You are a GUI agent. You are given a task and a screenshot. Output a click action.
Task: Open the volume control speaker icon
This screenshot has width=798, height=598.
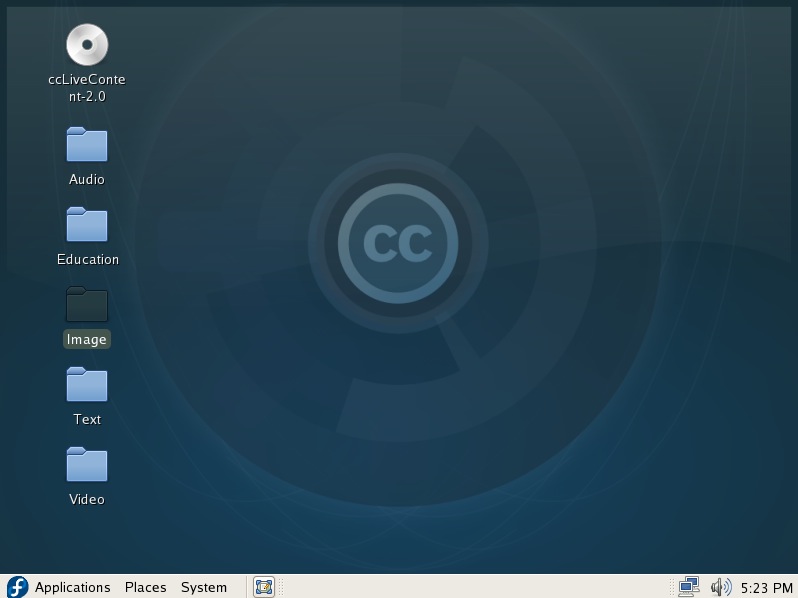[721, 587]
